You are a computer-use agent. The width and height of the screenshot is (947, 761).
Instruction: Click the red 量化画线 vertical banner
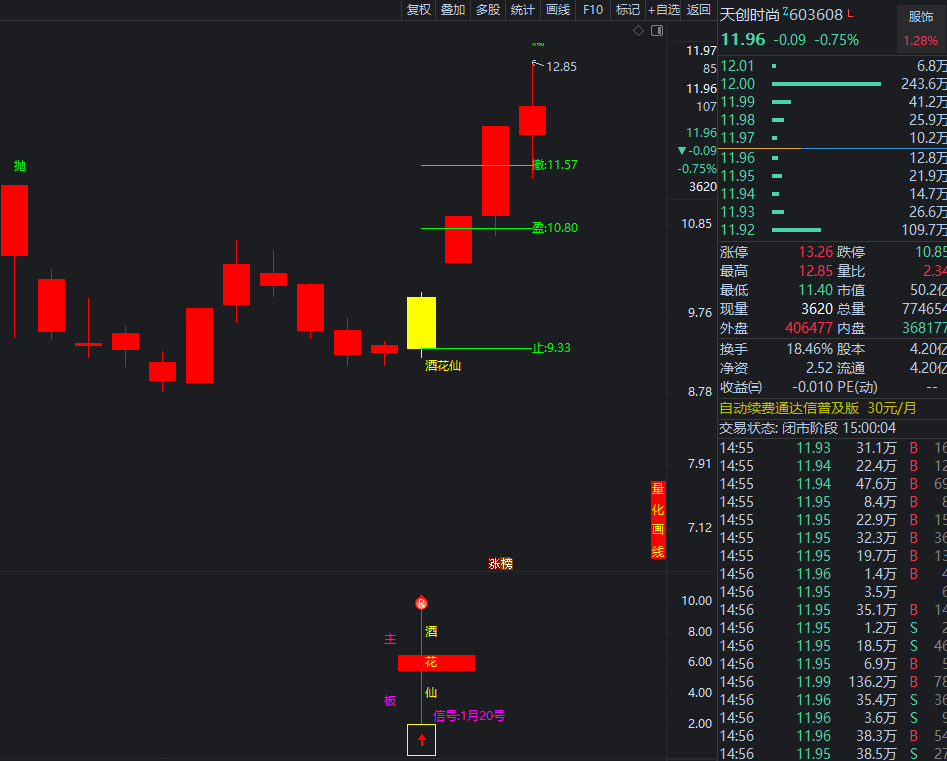(657, 520)
